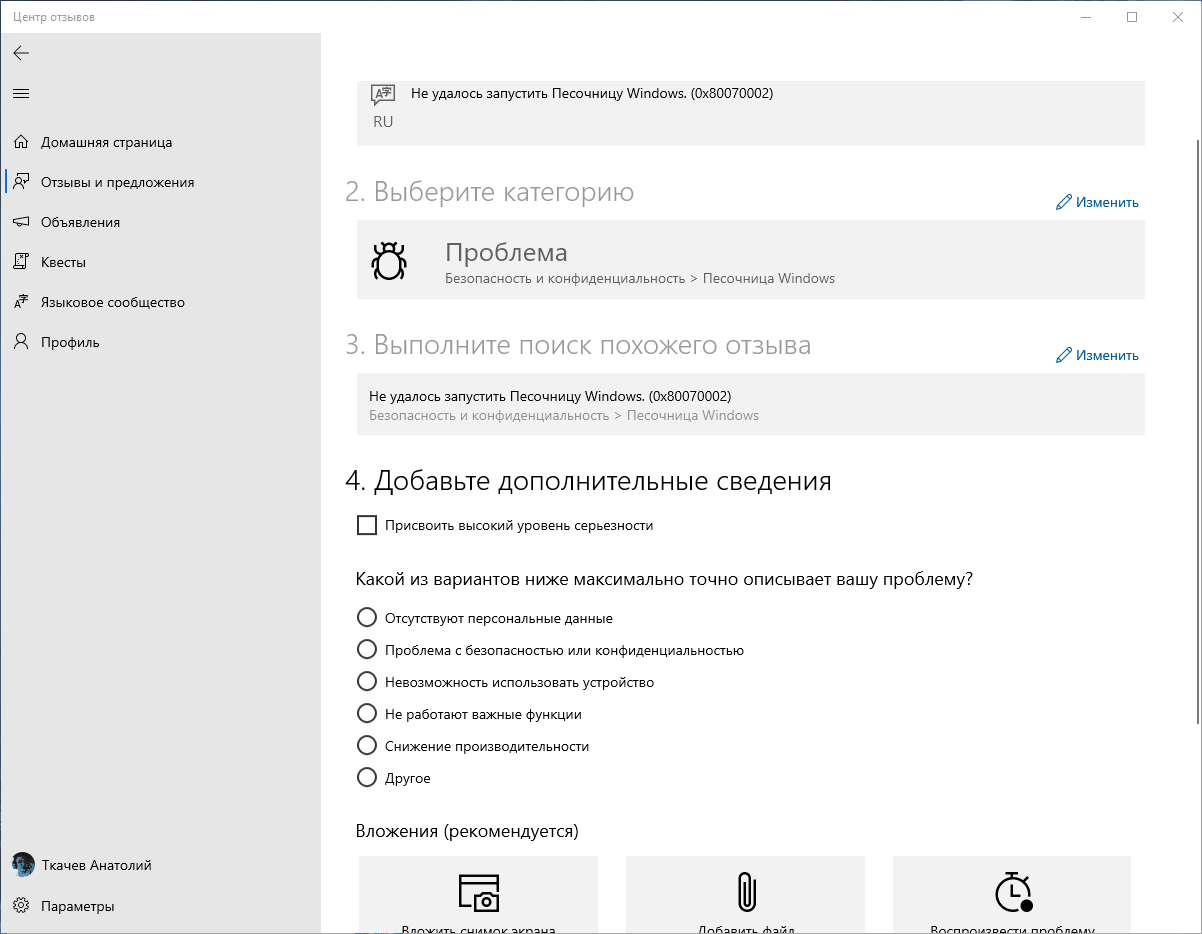This screenshot has height=934, width=1202.
Task: Click Добавить файл button
Action: click(x=745, y=895)
